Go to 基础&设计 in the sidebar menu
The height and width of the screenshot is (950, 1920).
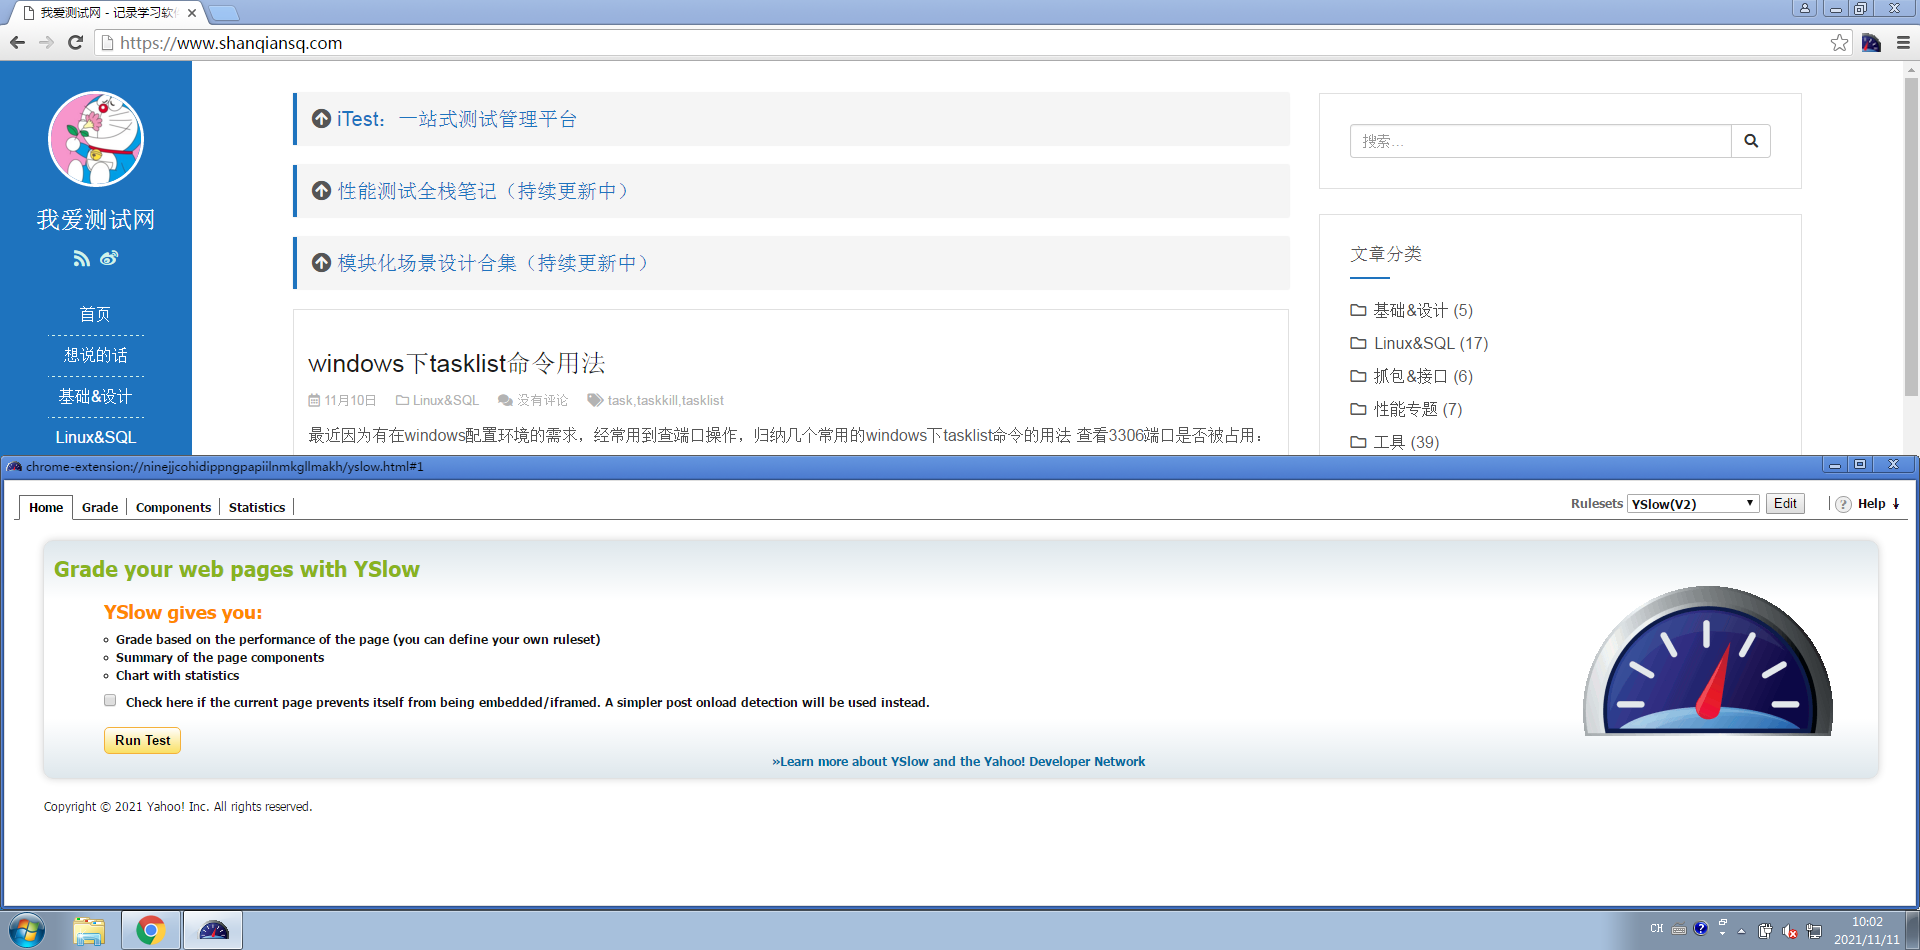[x=95, y=396]
